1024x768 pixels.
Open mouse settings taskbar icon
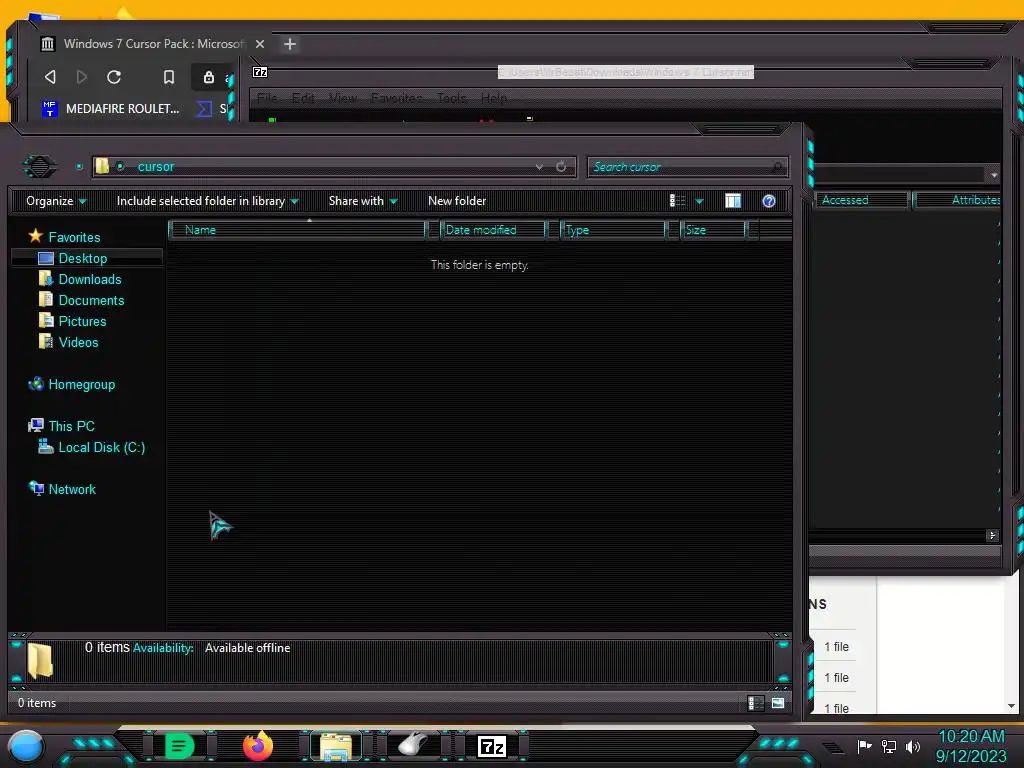click(413, 745)
